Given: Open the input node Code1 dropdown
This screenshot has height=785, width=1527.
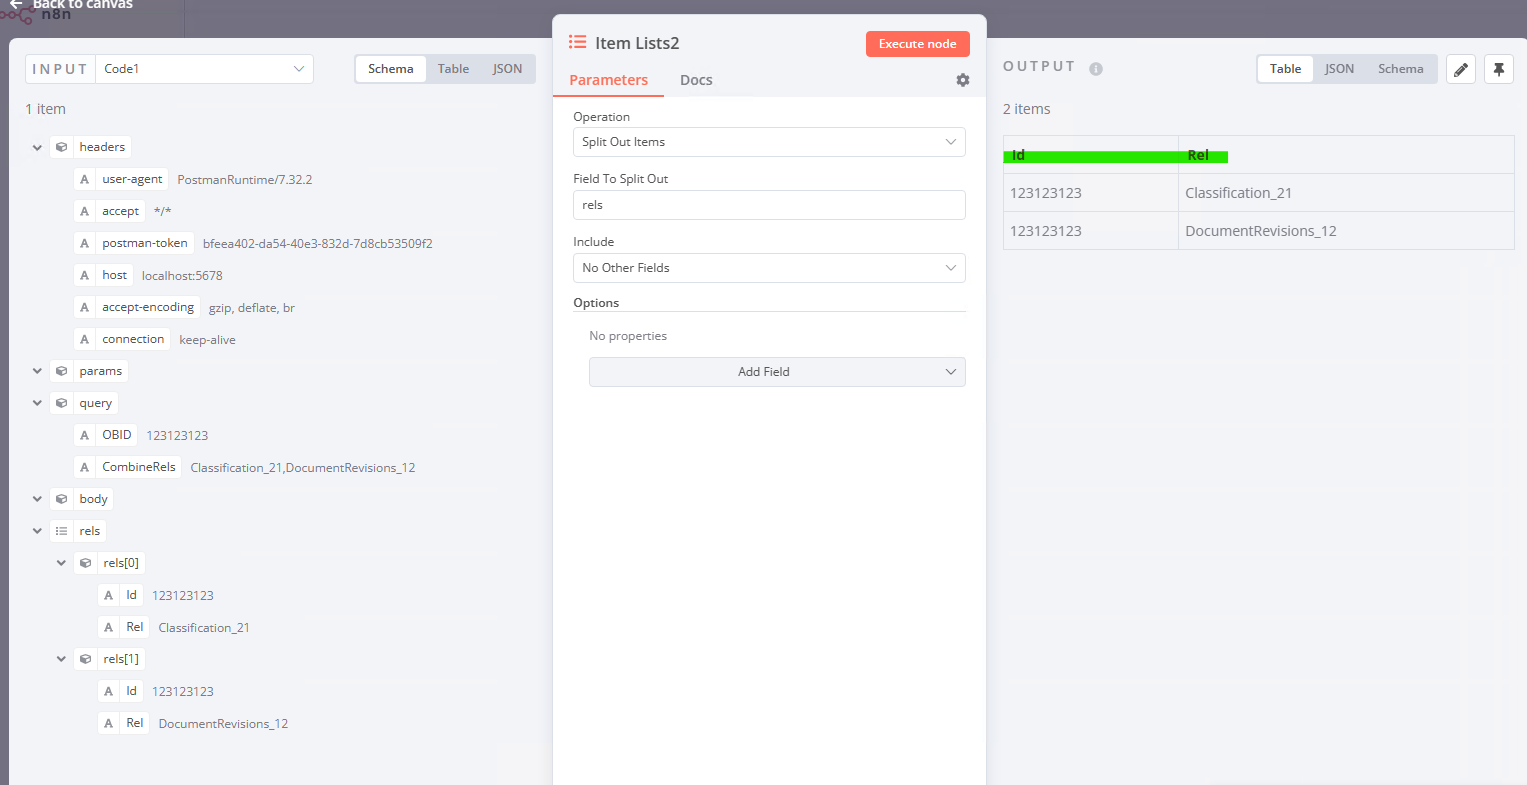Looking at the screenshot, I should click(x=204, y=69).
